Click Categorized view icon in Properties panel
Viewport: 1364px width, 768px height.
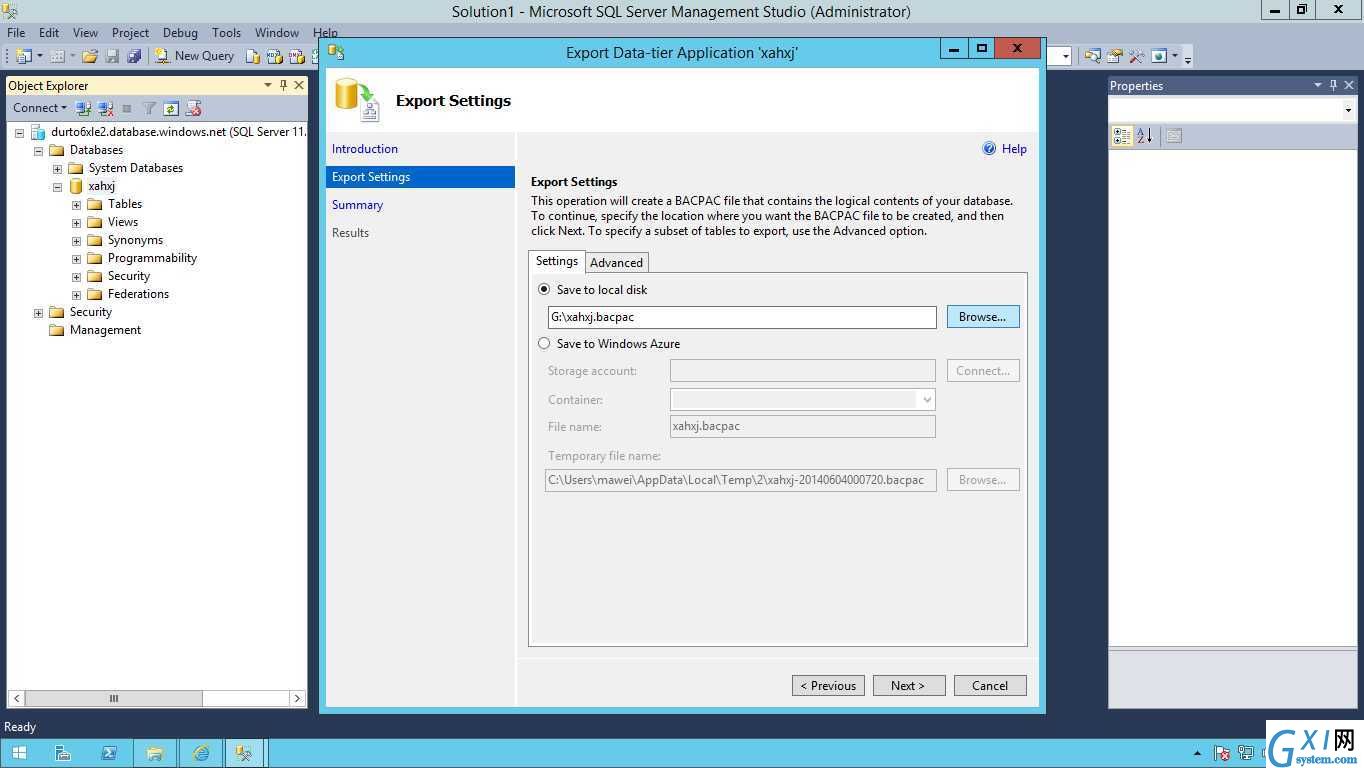tap(1122, 136)
